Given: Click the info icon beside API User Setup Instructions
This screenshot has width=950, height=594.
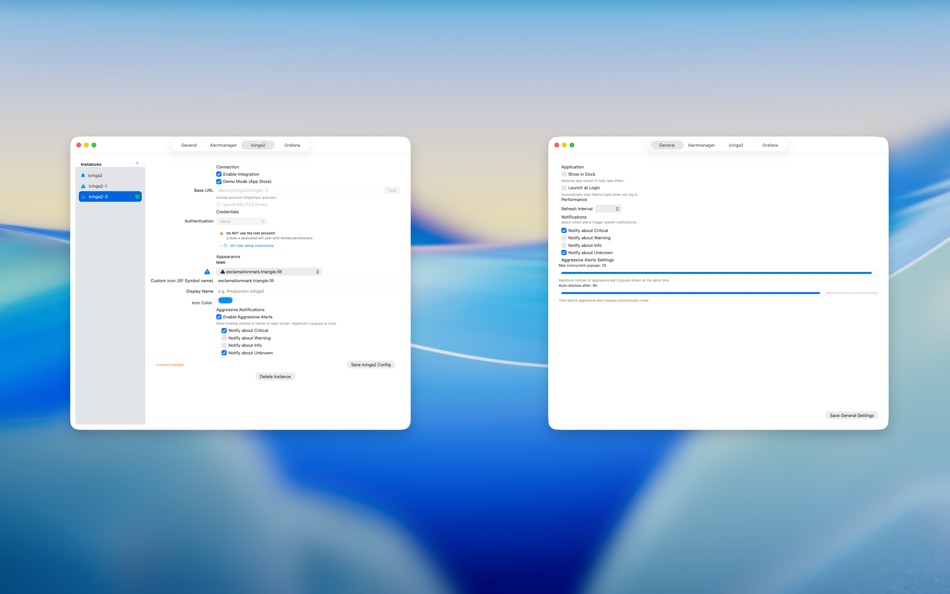Looking at the screenshot, I should pyautogui.click(x=225, y=243).
